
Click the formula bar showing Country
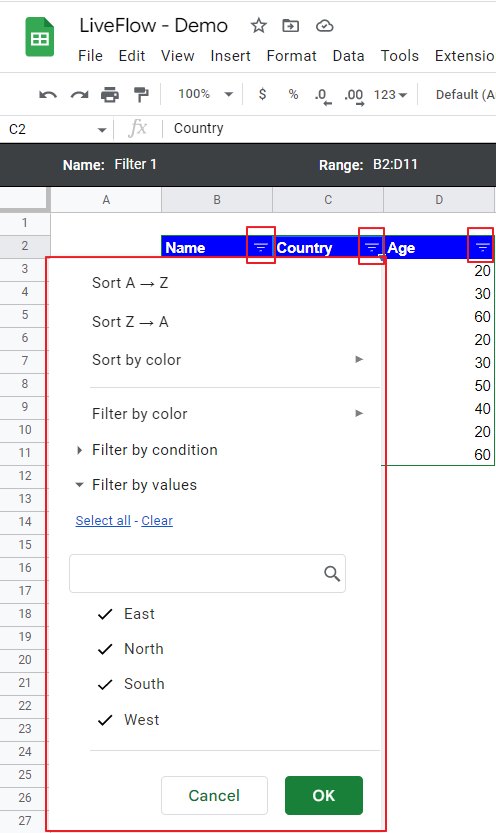tap(329, 128)
